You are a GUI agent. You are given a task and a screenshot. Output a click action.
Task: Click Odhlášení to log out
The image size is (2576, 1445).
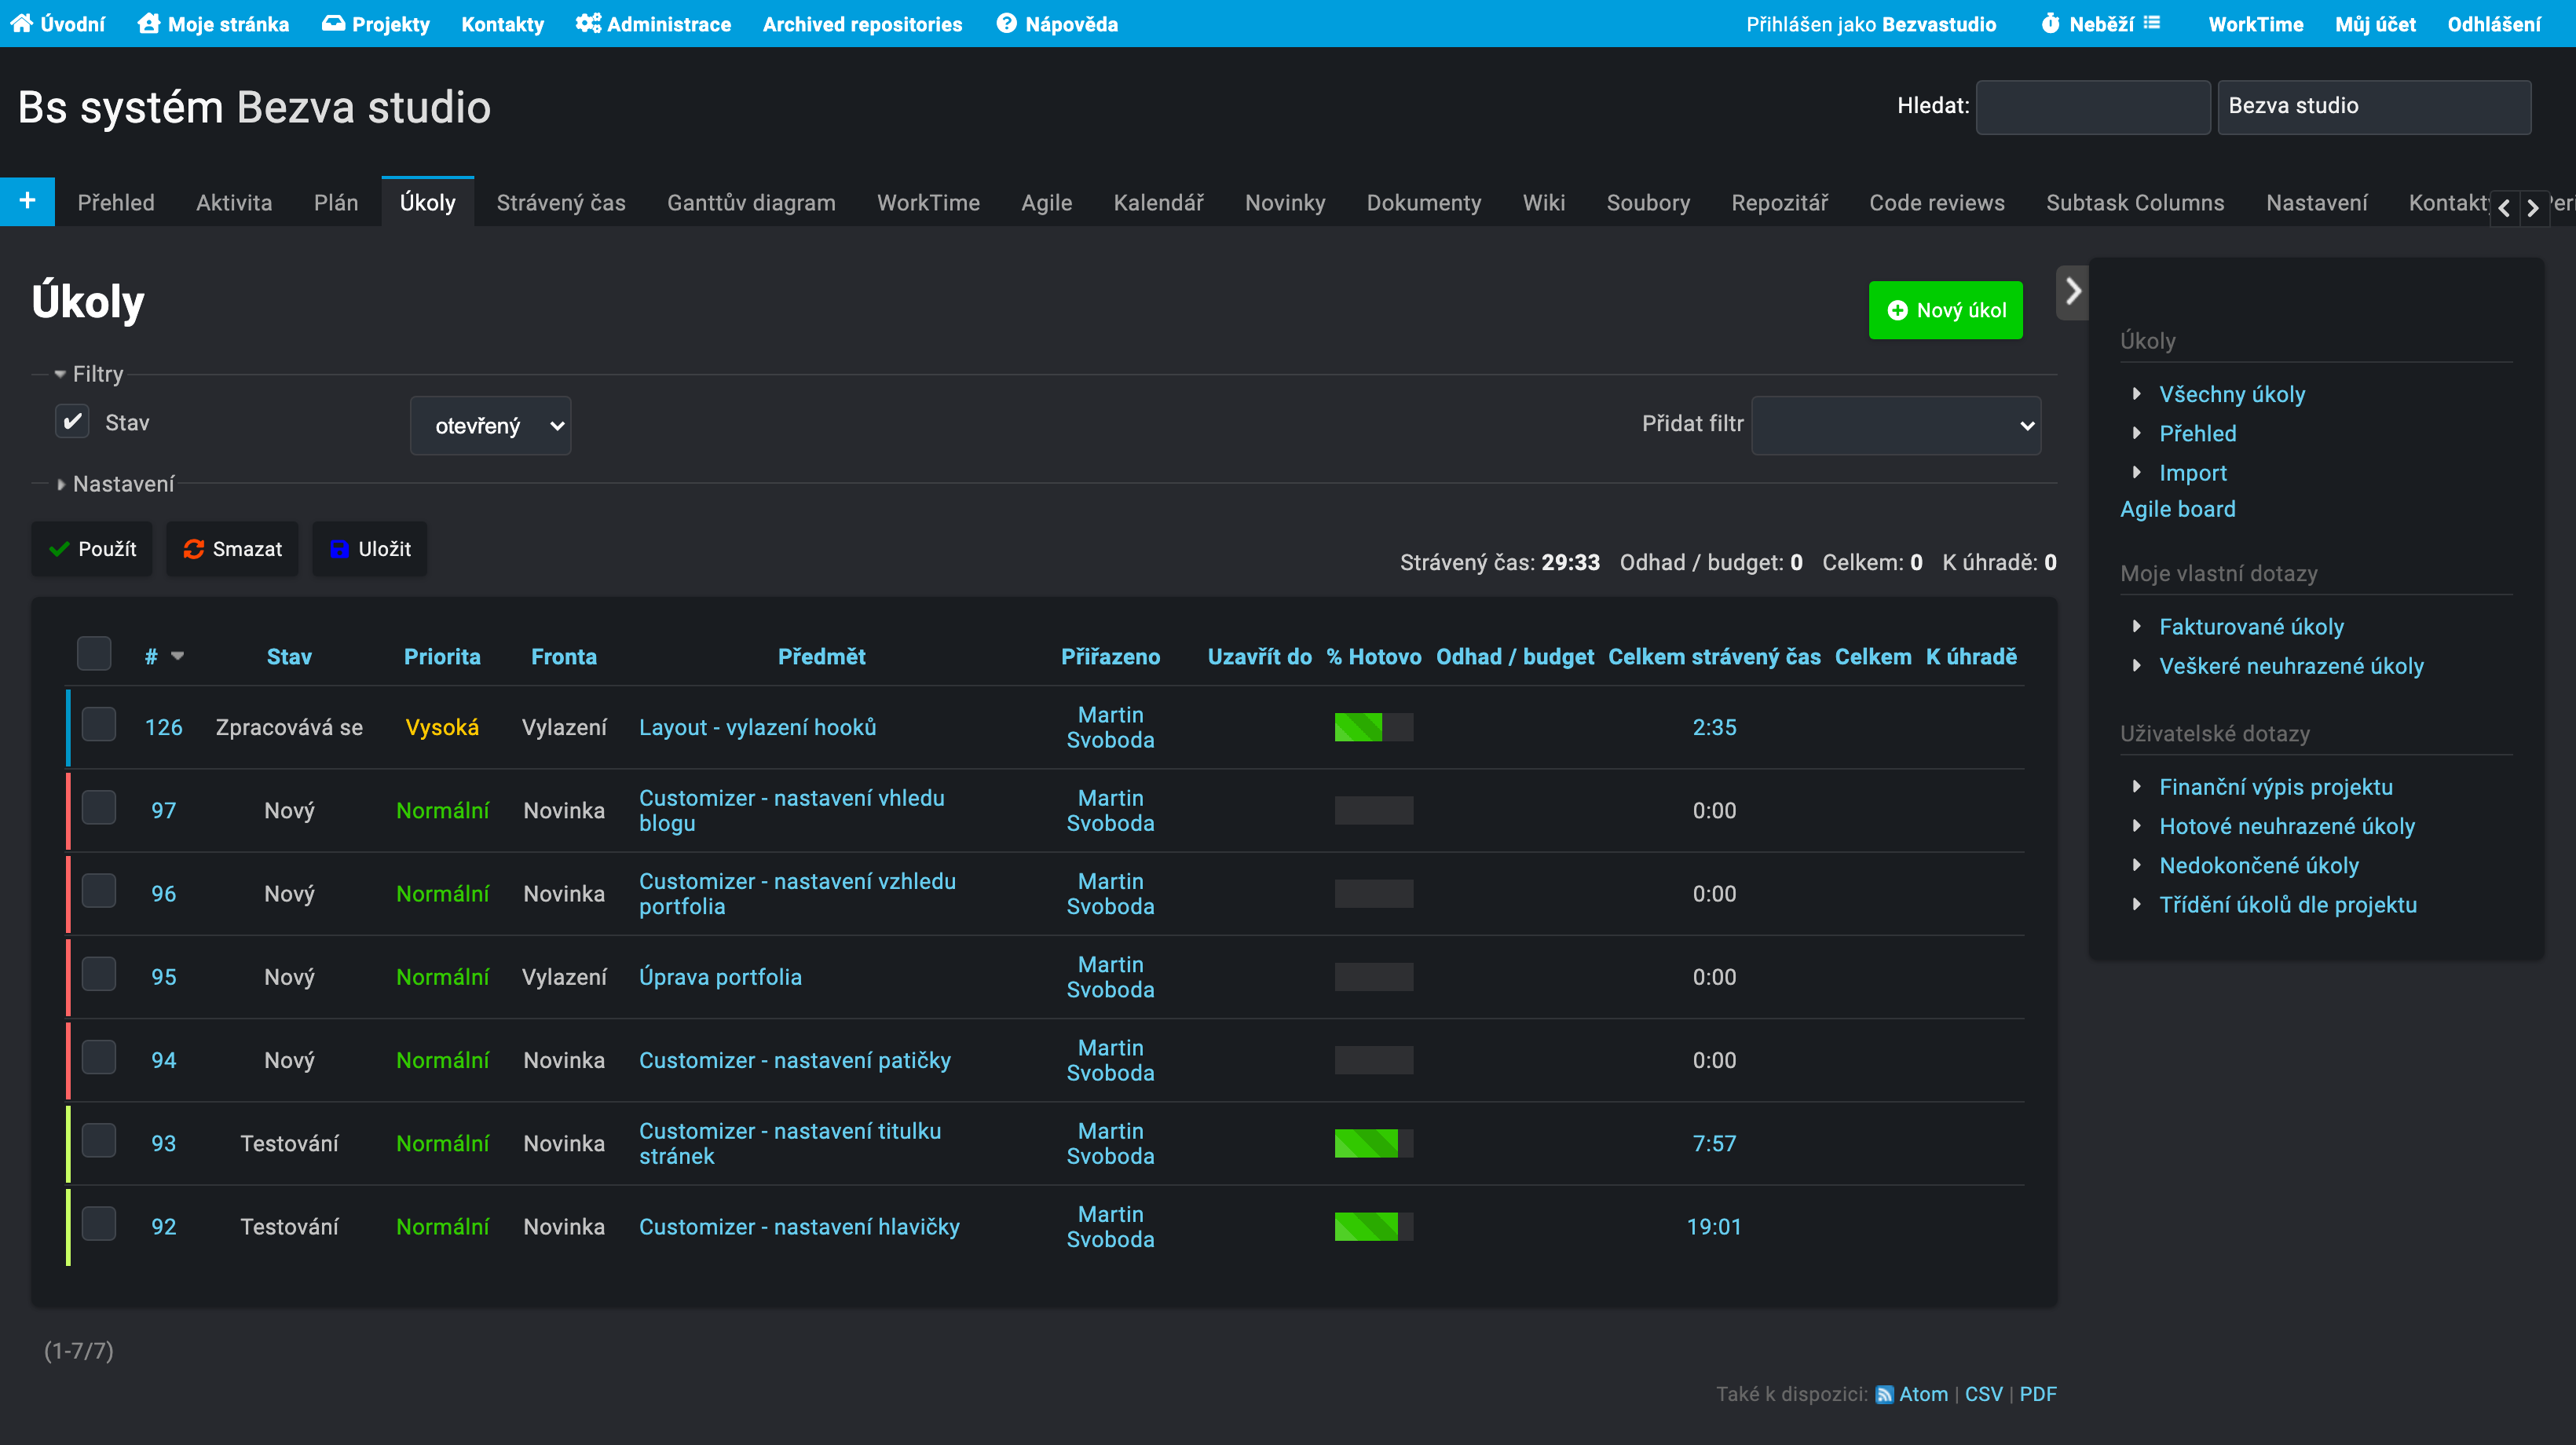2493,24
